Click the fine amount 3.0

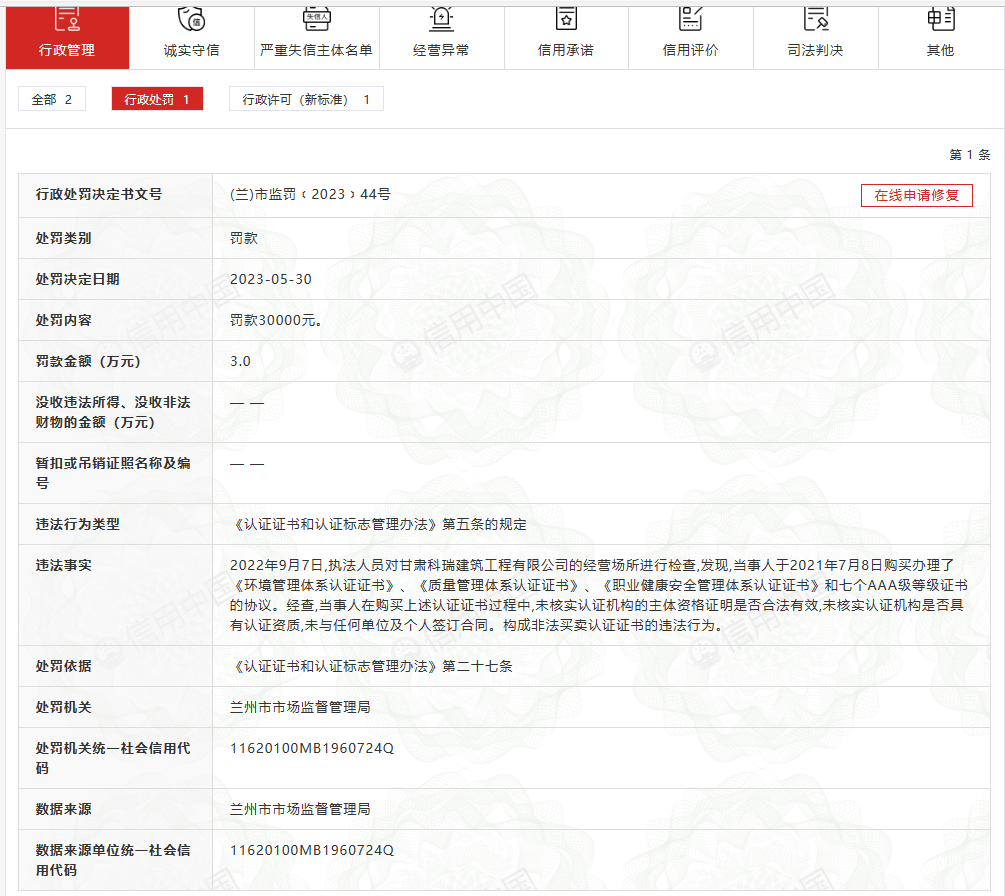pyautogui.click(x=240, y=361)
